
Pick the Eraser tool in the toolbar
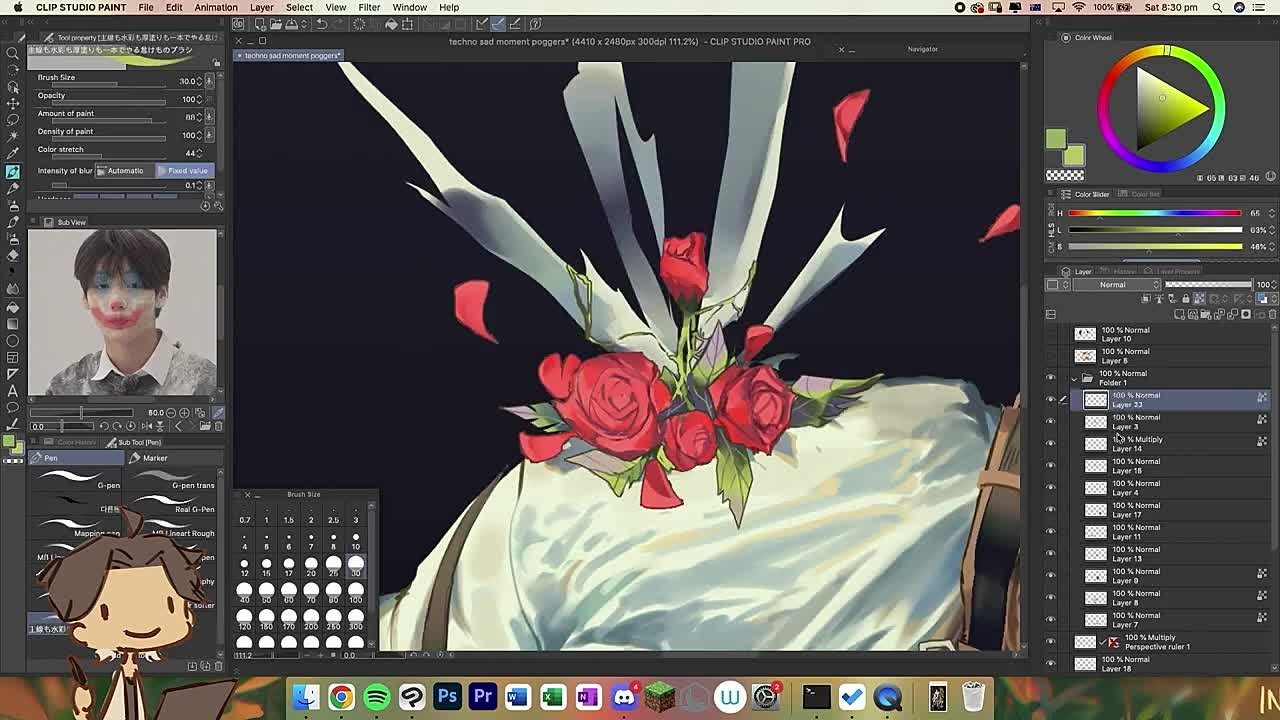point(13,255)
